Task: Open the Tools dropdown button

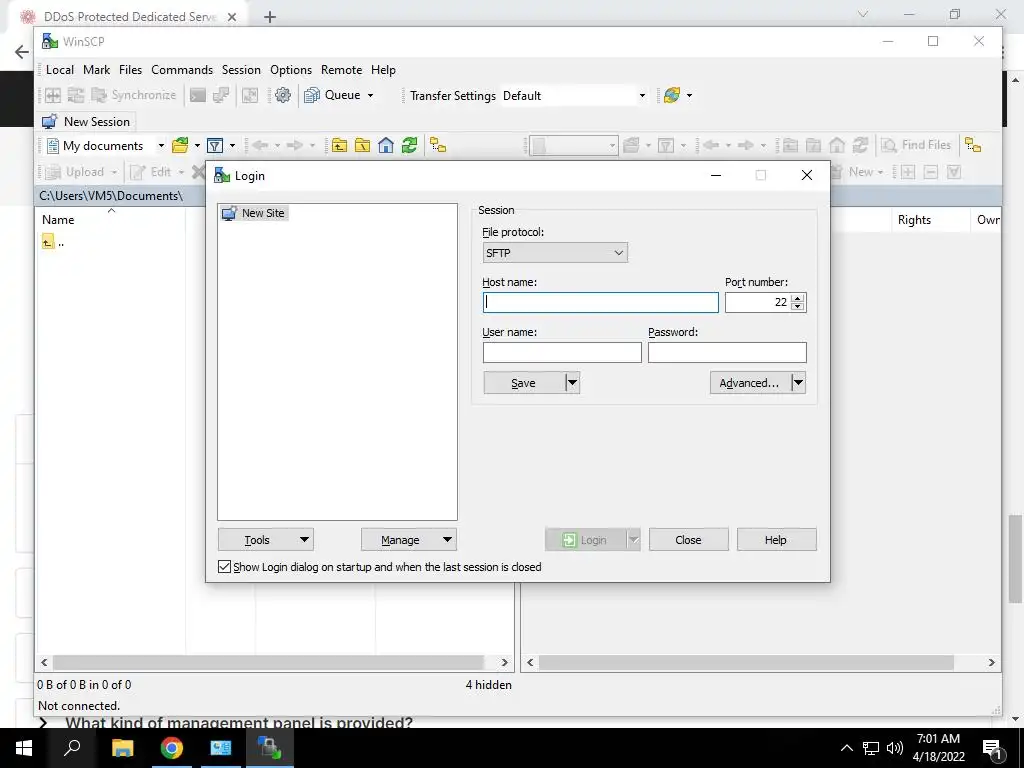Action: point(266,540)
